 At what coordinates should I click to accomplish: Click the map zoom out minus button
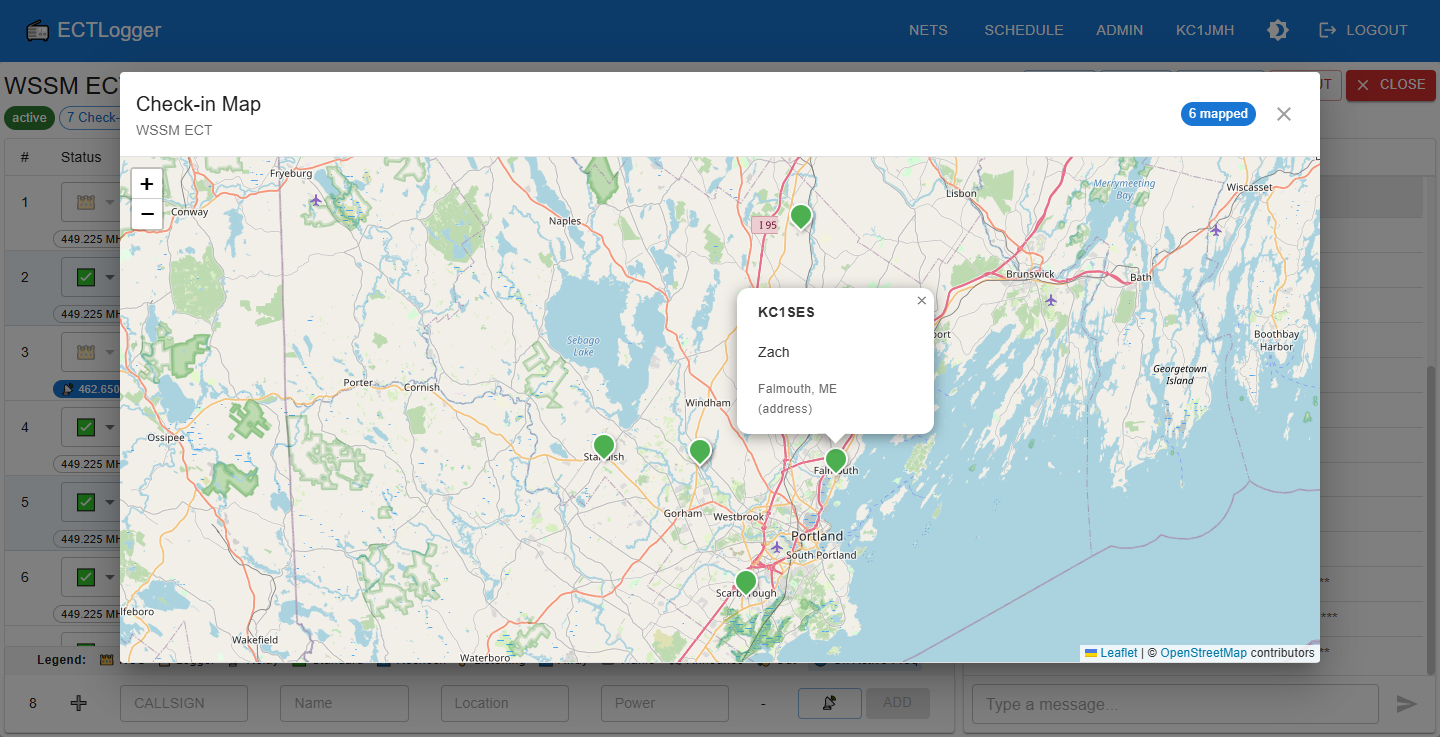(x=147, y=214)
